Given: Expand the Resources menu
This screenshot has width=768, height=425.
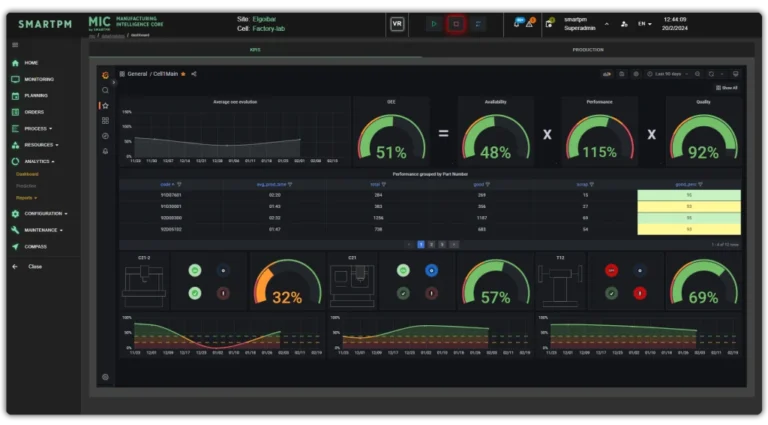Looking at the screenshot, I should (35, 145).
